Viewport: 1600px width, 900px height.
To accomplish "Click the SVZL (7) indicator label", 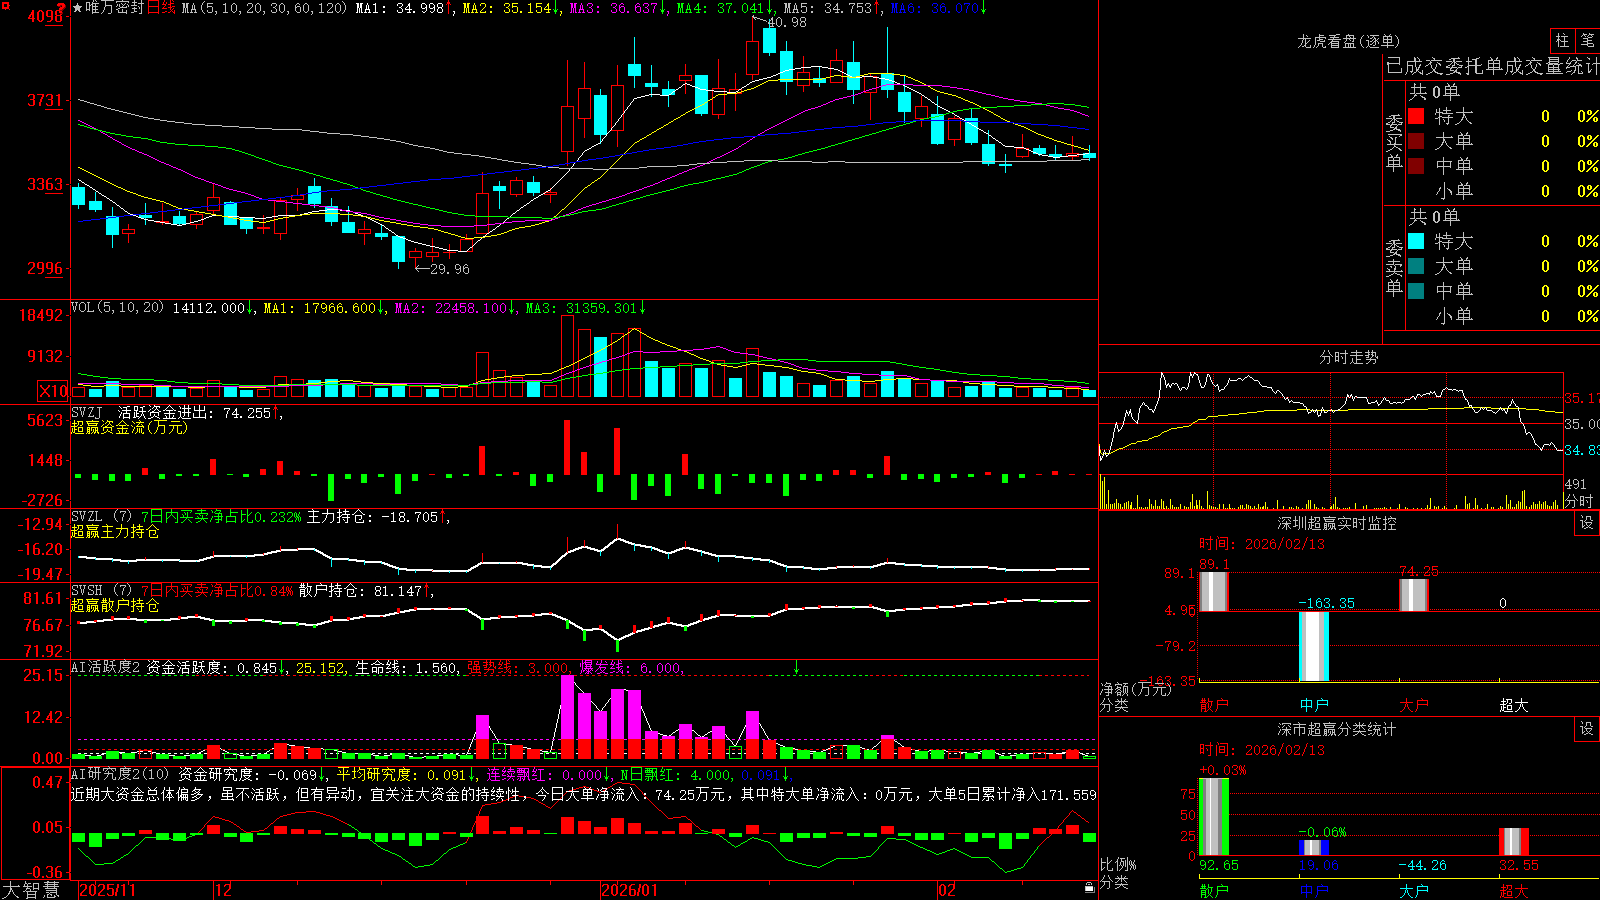I will coord(102,516).
